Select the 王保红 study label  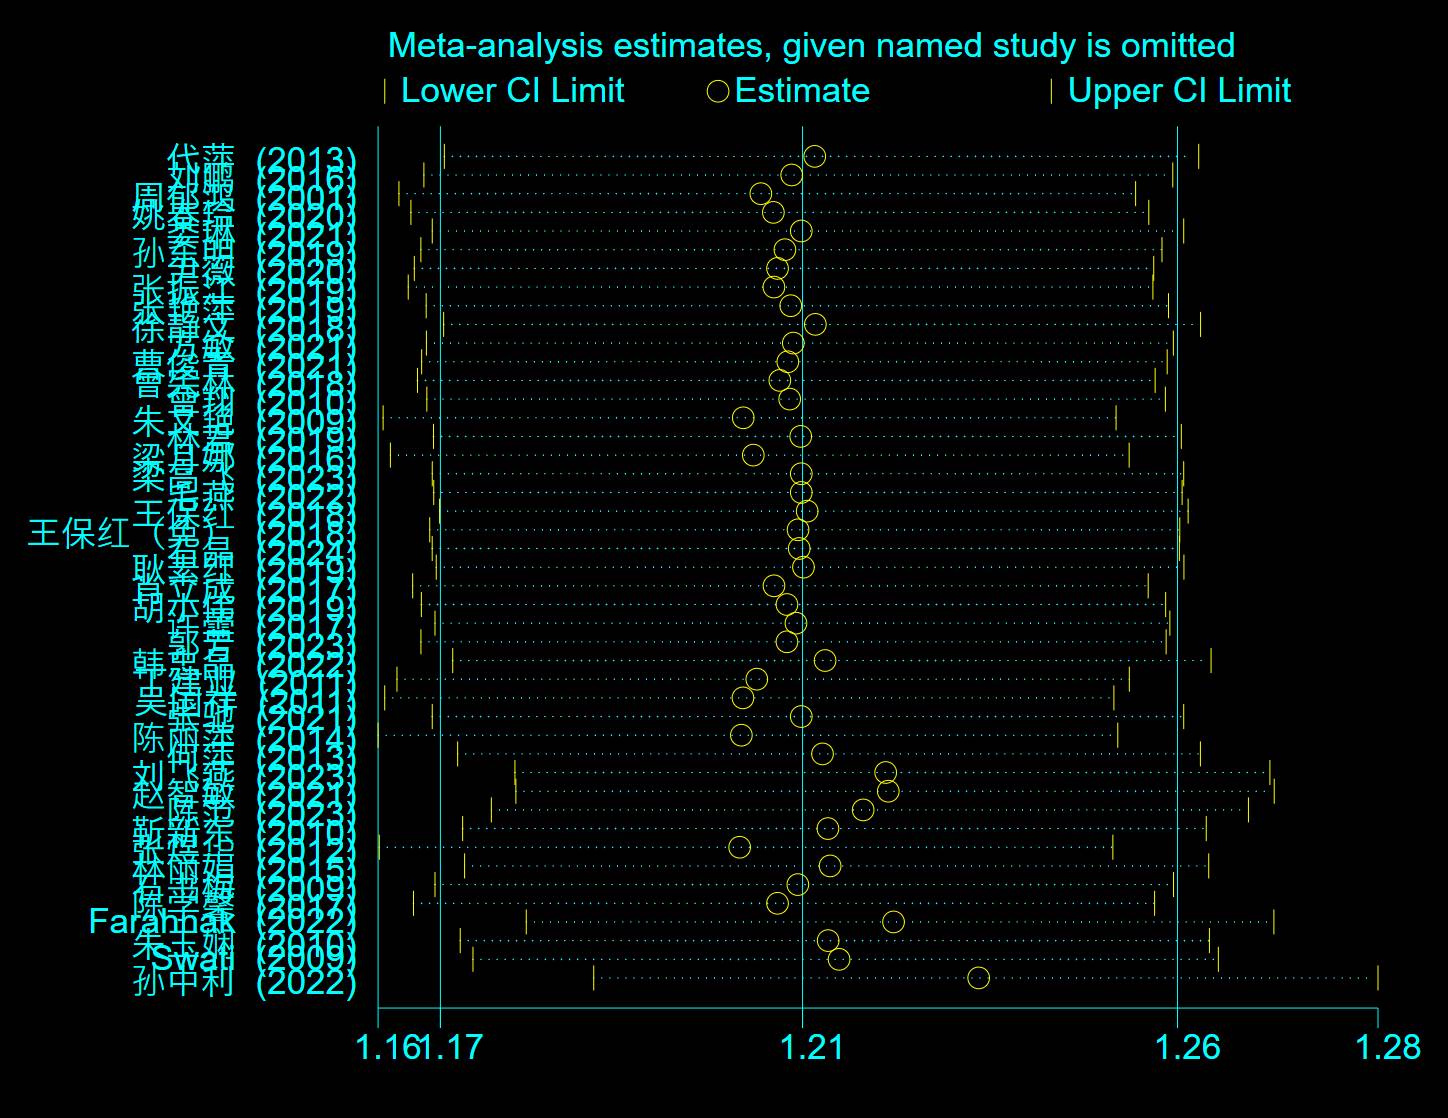pyautogui.click(x=78, y=533)
